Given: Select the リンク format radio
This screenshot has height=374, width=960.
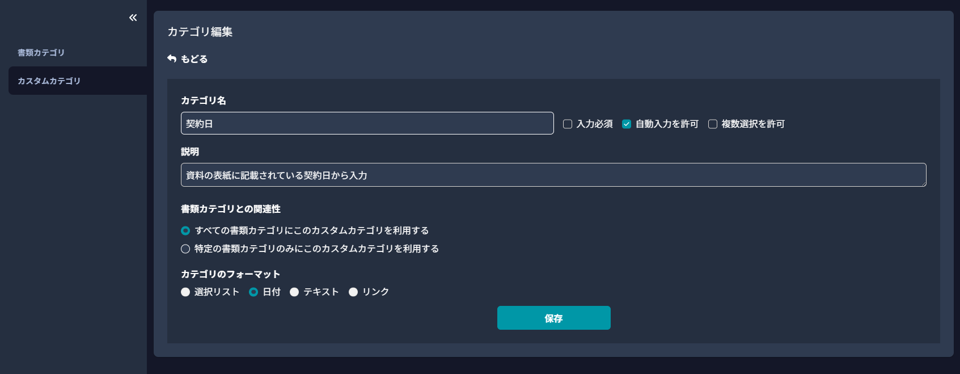Looking at the screenshot, I should click(353, 293).
